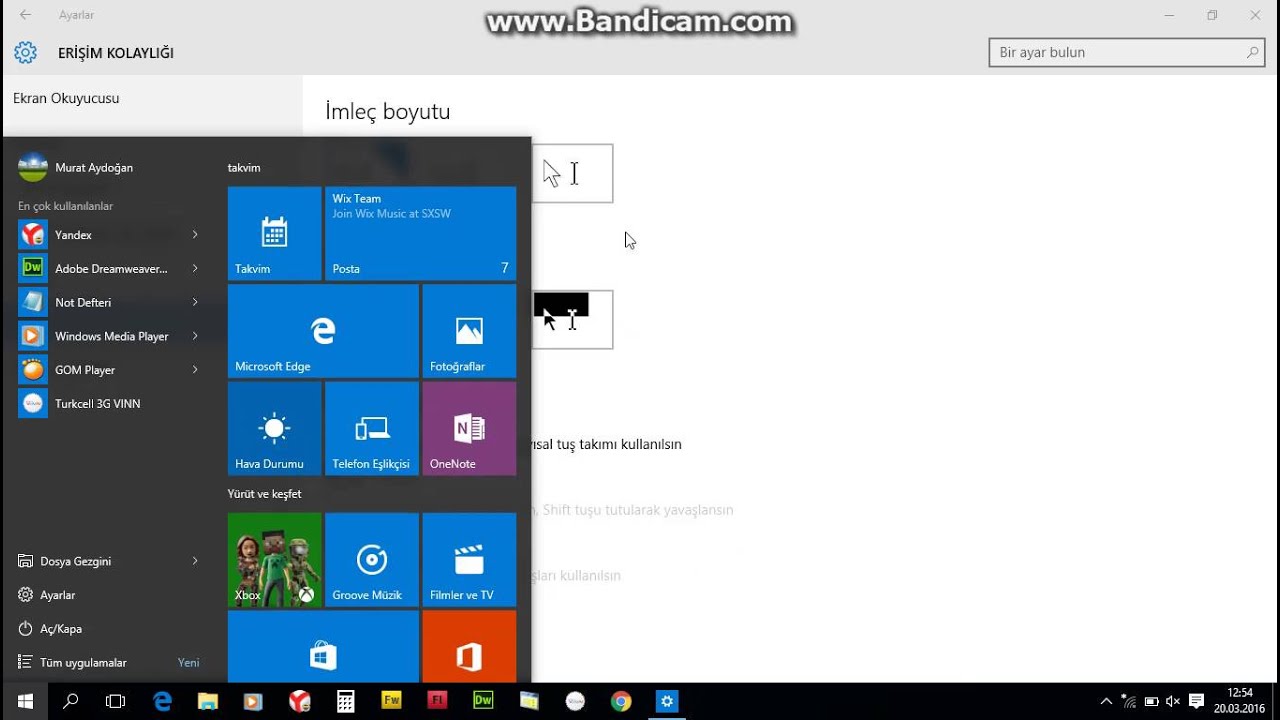Go back using the Ayarlar back arrow
Viewport: 1280px width, 720px height.
point(25,15)
